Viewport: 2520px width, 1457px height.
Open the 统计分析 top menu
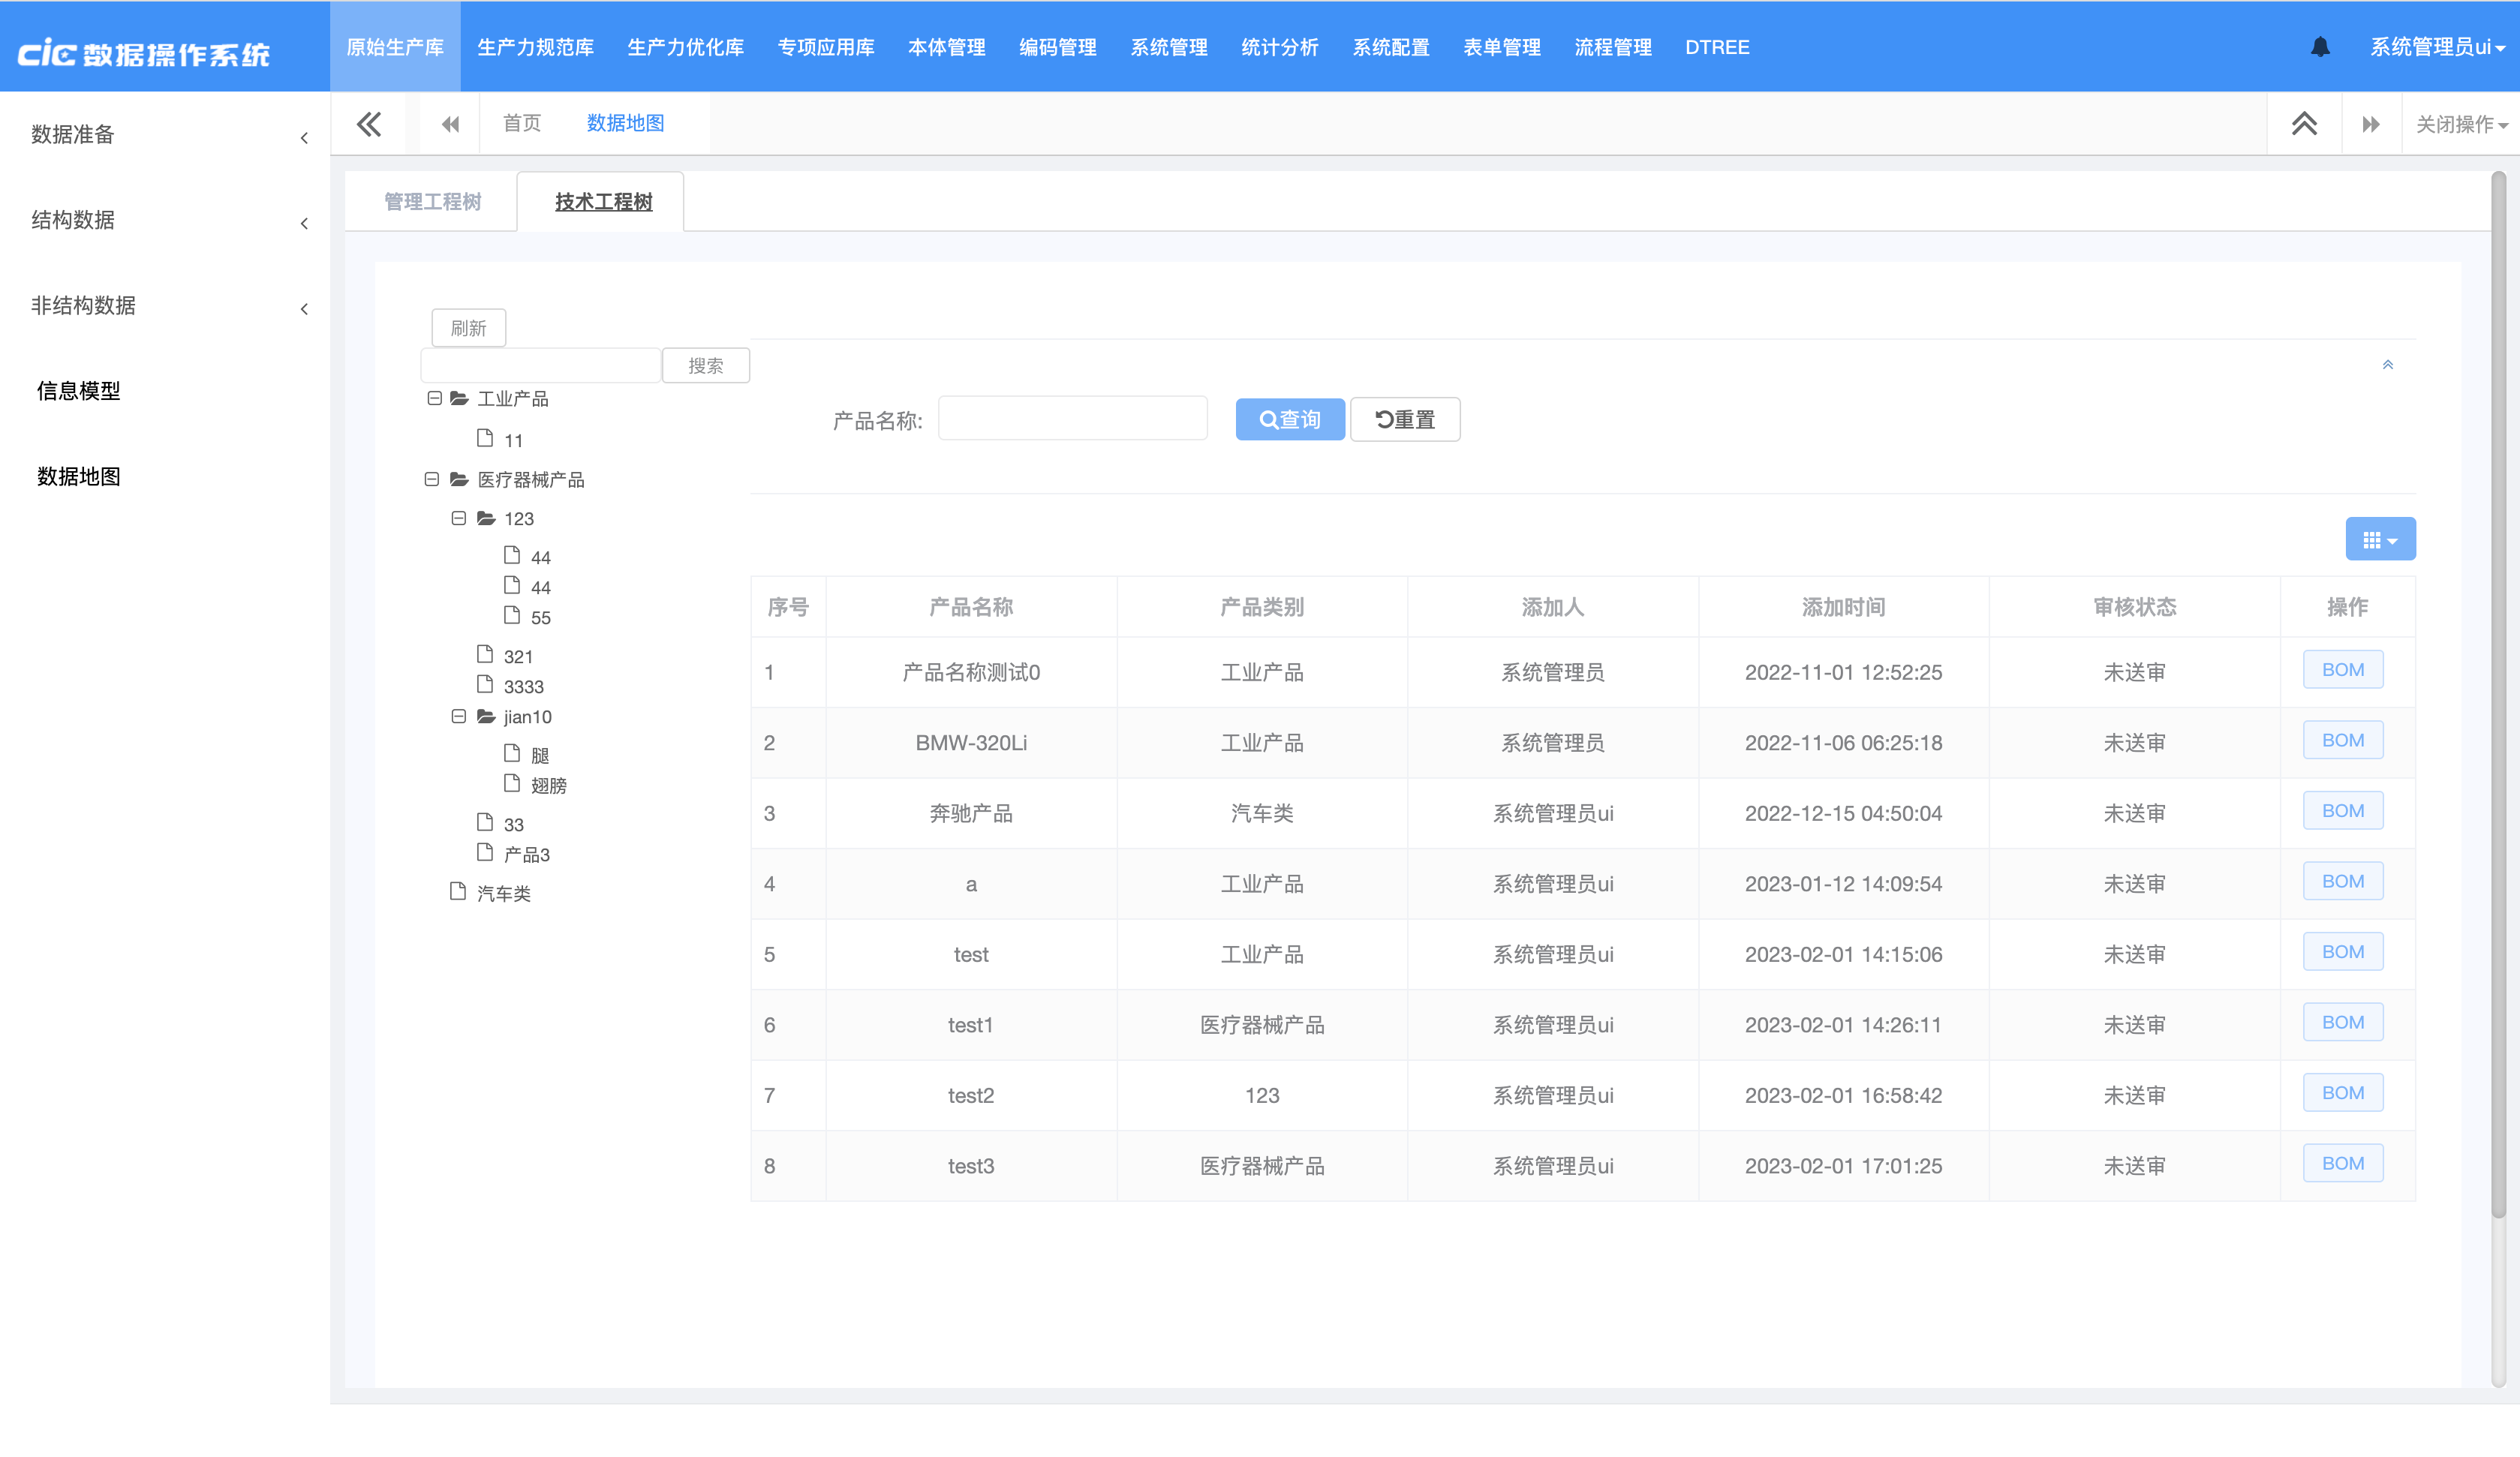pos(1279,47)
